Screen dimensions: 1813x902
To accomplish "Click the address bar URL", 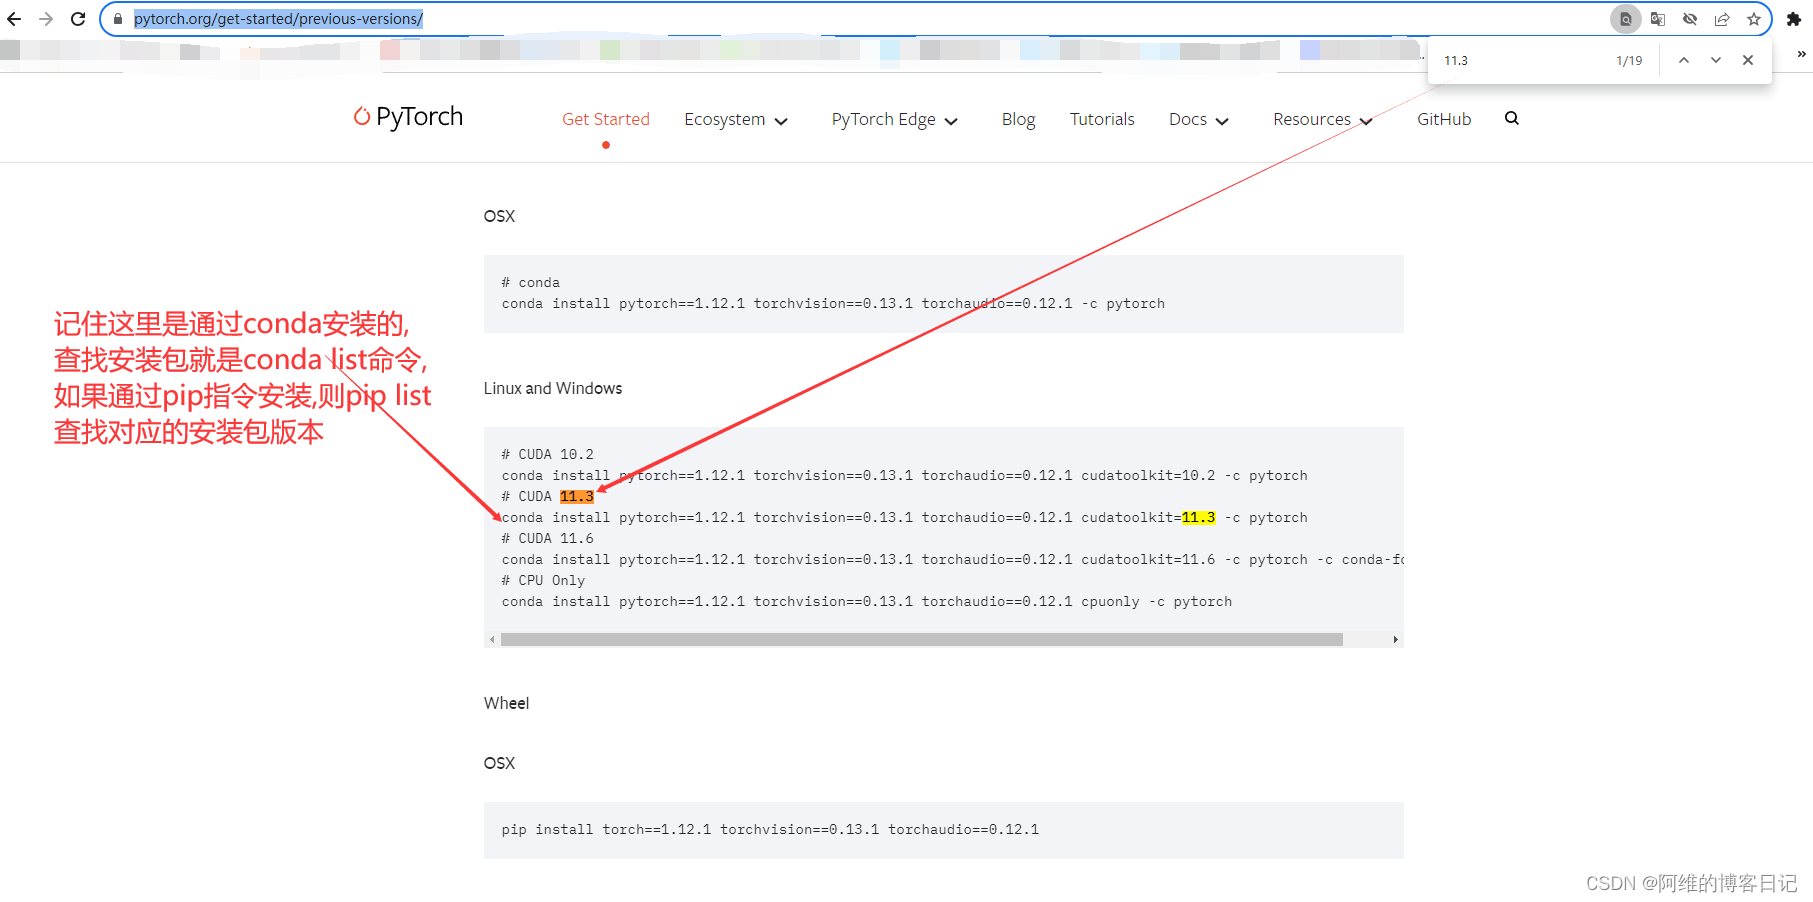I will pyautogui.click(x=278, y=19).
